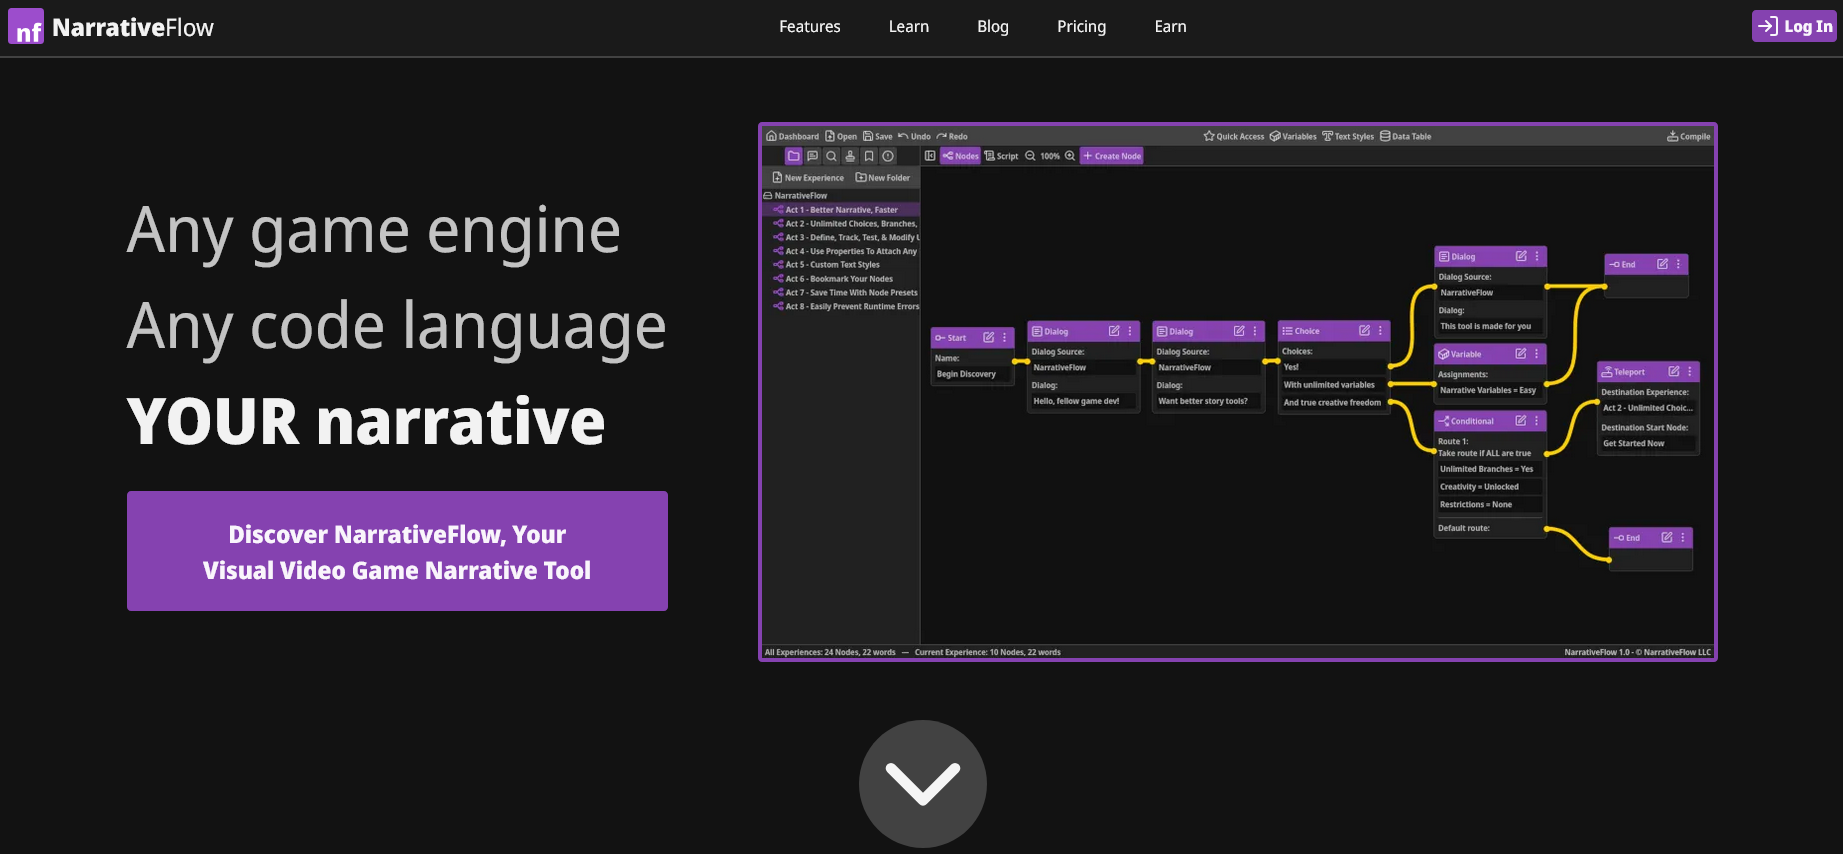Open three-dot menu on Variable node

tap(1537, 354)
